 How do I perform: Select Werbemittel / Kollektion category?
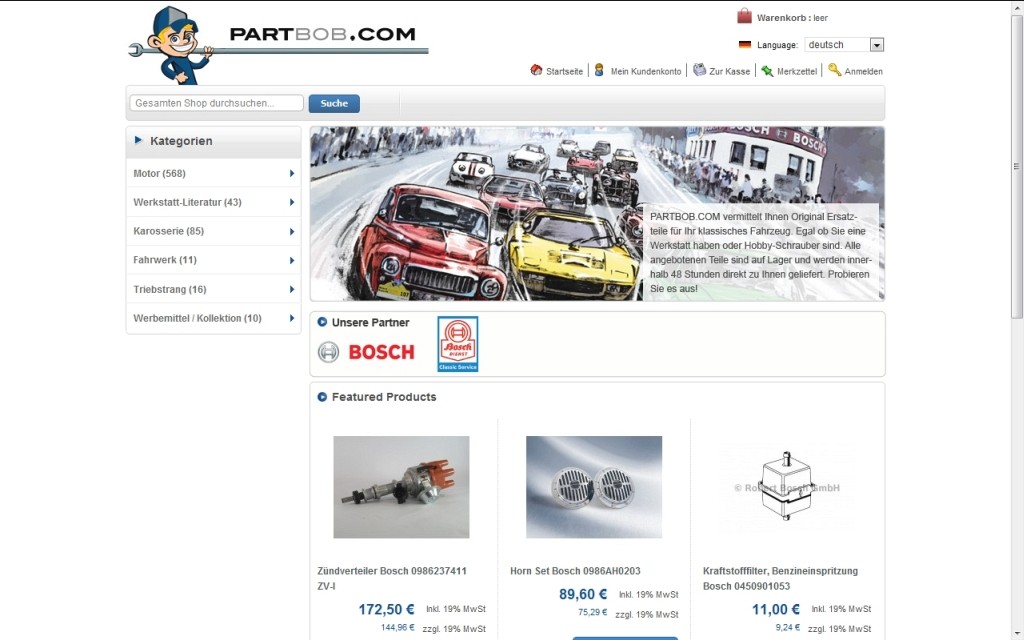tap(197, 319)
